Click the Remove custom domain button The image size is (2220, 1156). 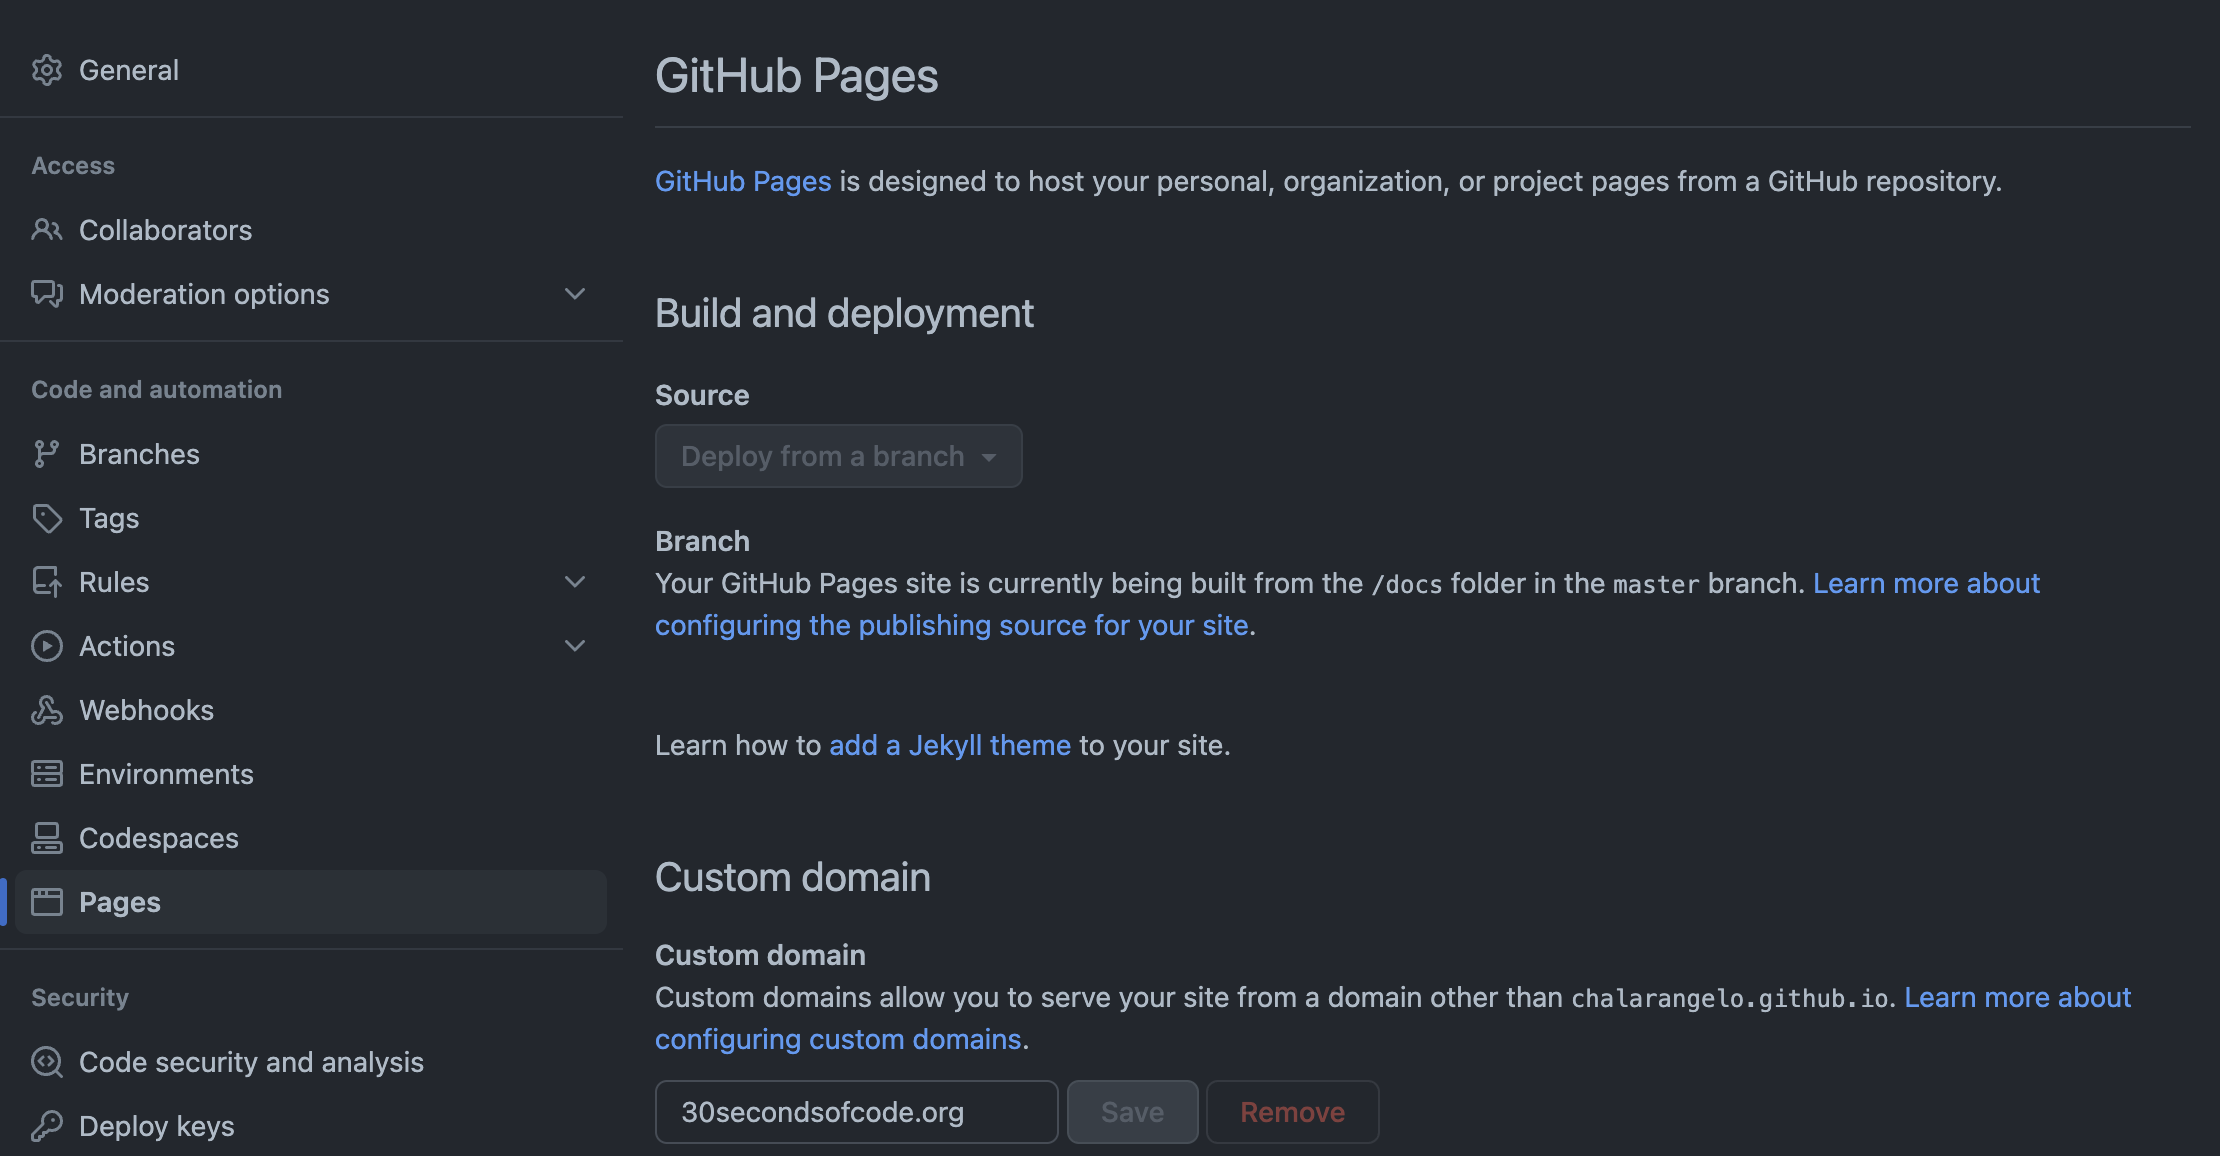pyautogui.click(x=1292, y=1111)
